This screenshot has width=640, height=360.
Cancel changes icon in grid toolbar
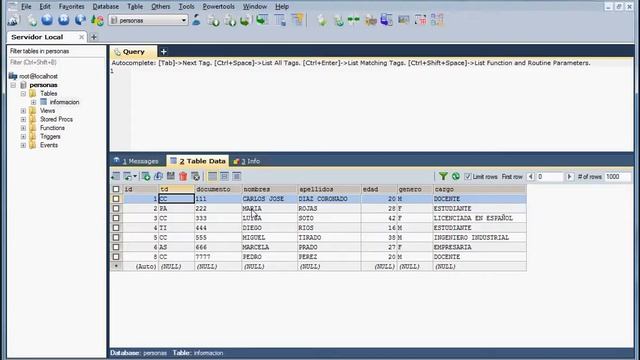196,176
